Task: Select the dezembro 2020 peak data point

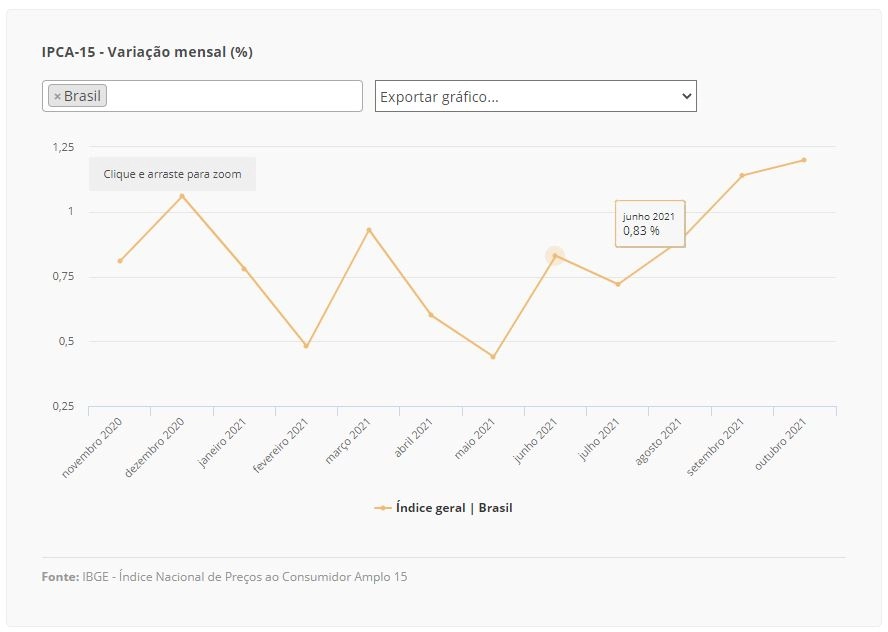Action: click(x=182, y=196)
